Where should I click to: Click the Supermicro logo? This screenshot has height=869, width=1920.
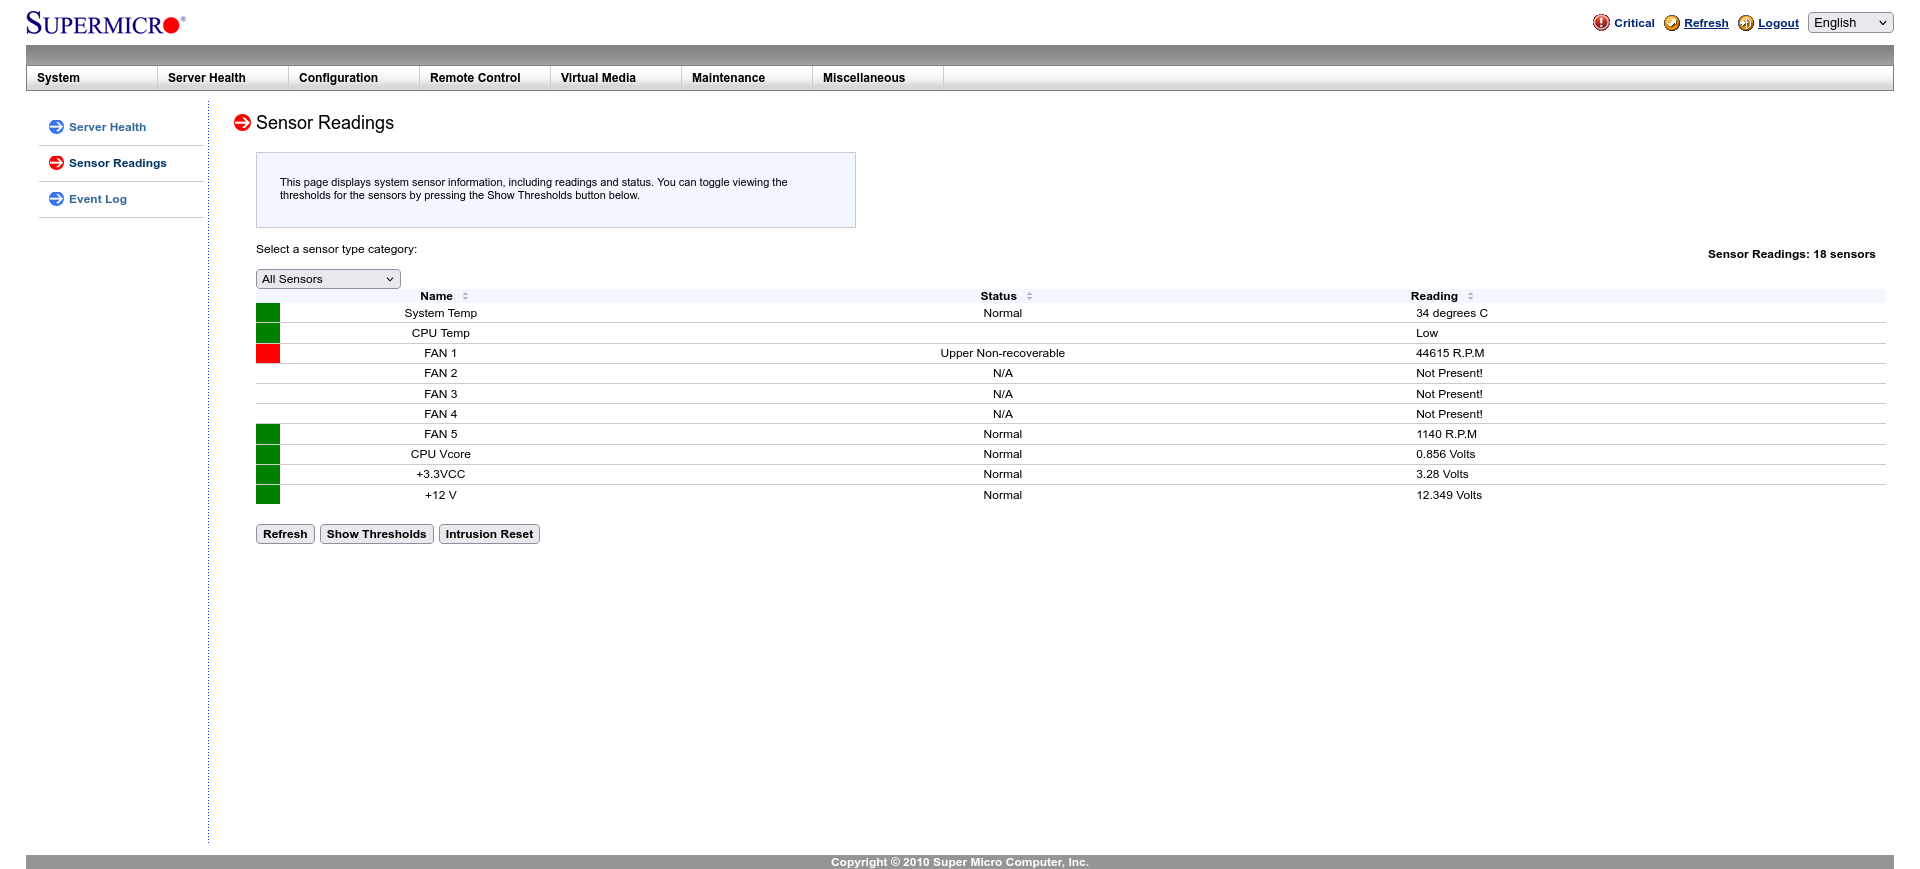(105, 23)
